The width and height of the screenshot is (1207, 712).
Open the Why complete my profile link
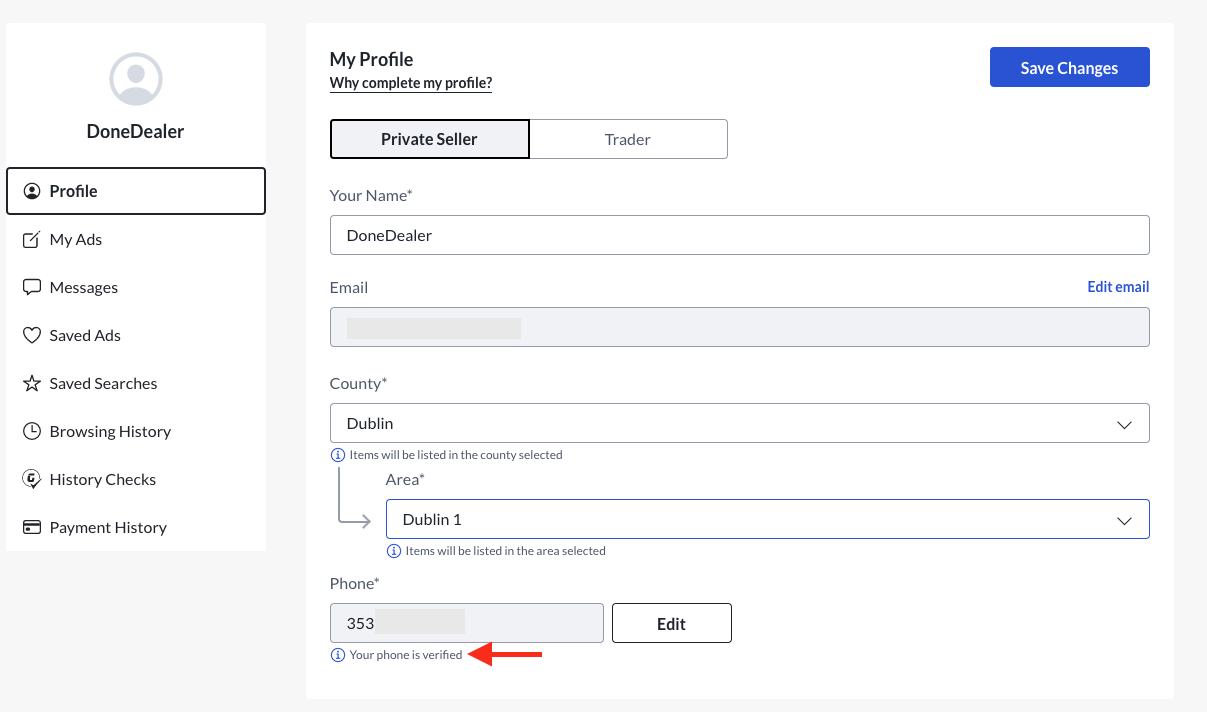tap(411, 83)
